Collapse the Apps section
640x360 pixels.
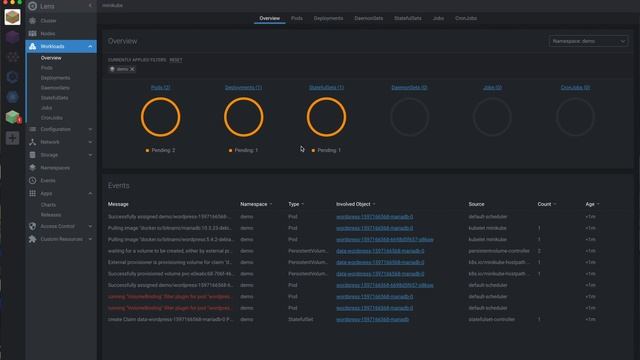coord(61,193)
